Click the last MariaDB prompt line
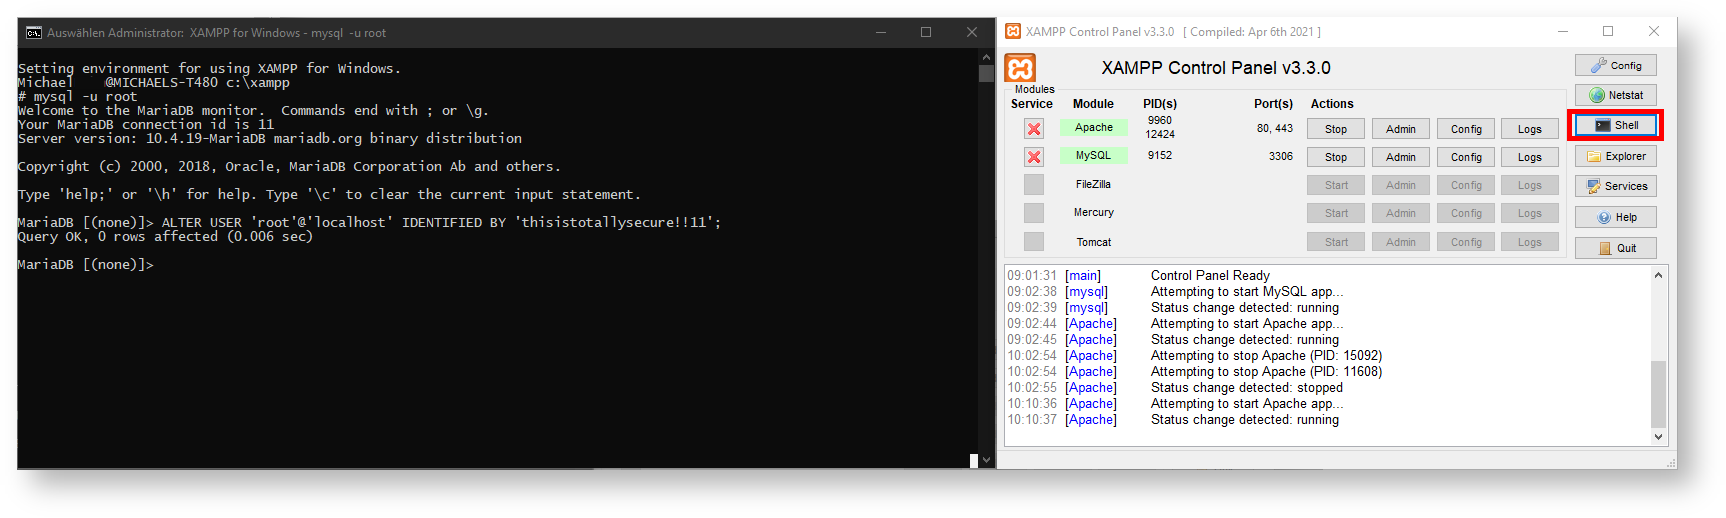This screenshot has width=1726, height=518. click(86, 265)
